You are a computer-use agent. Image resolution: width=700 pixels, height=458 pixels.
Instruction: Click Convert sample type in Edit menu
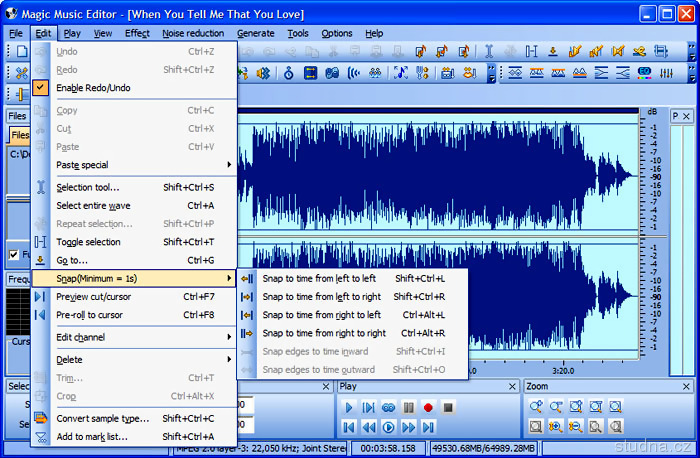pyautogui.click(x=102, y=418)
